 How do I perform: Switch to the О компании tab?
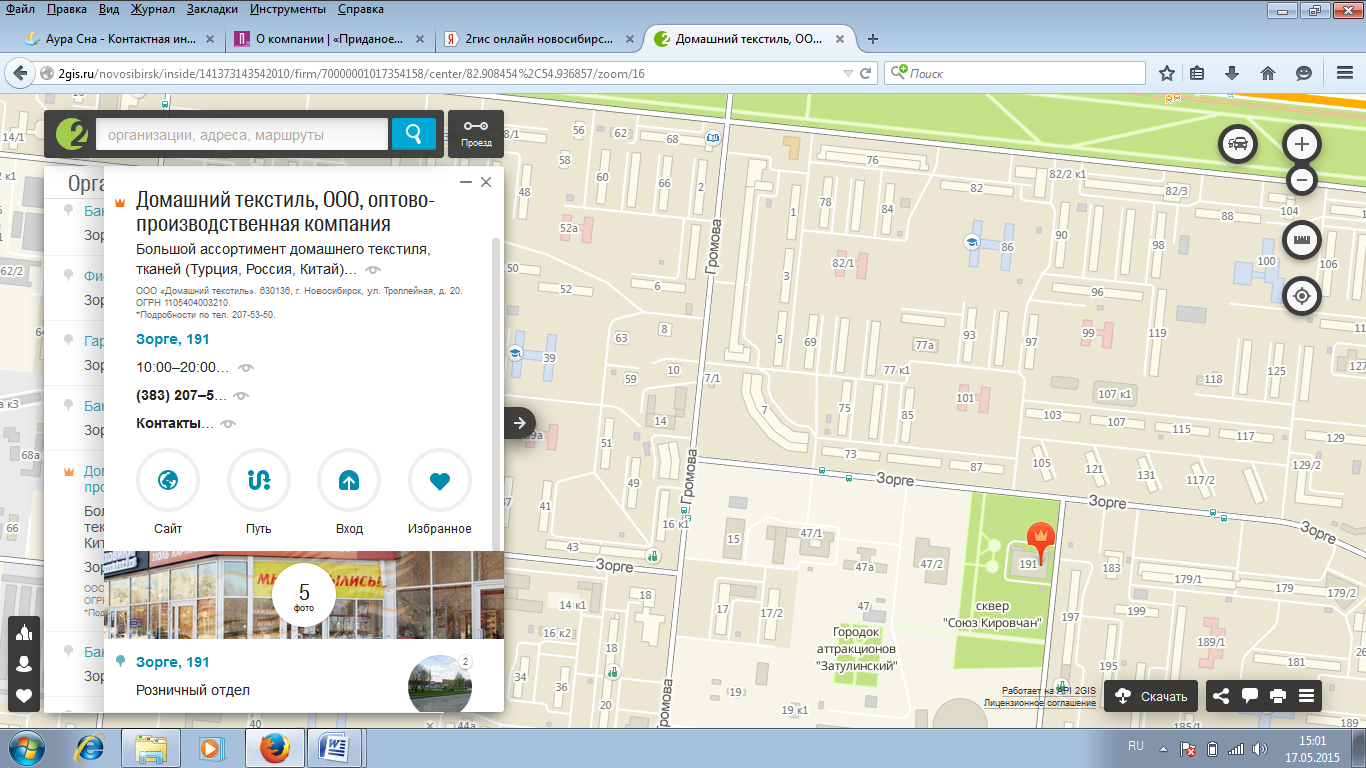click(x=327, y=39)
